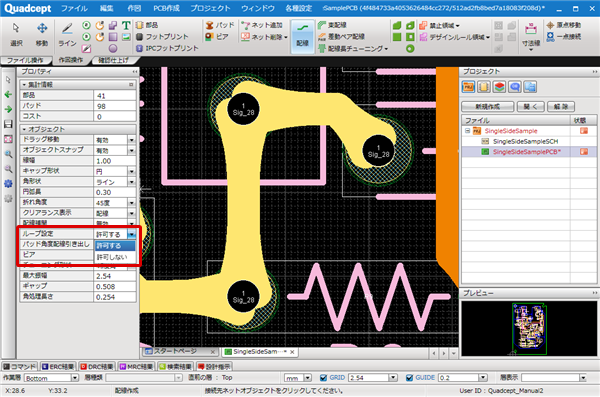The image size is (600, 397).
Task: Click the board preview thumbnail
Action: click(529, 328)
